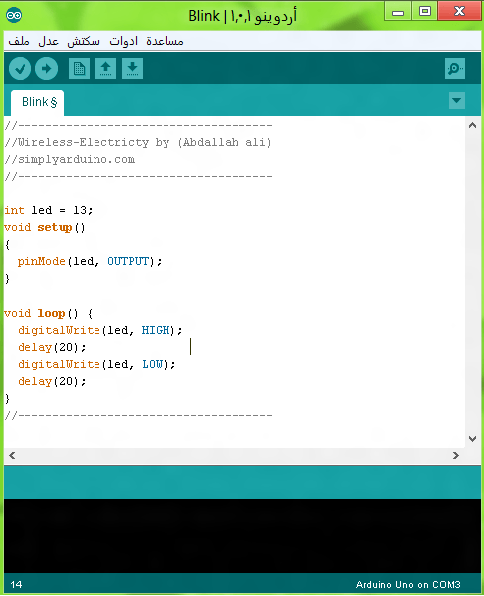The width and height of the screenshot is (484, 596).
Task: Click the vertical scrollbar down arrow
Action: (x=473, y=439)
